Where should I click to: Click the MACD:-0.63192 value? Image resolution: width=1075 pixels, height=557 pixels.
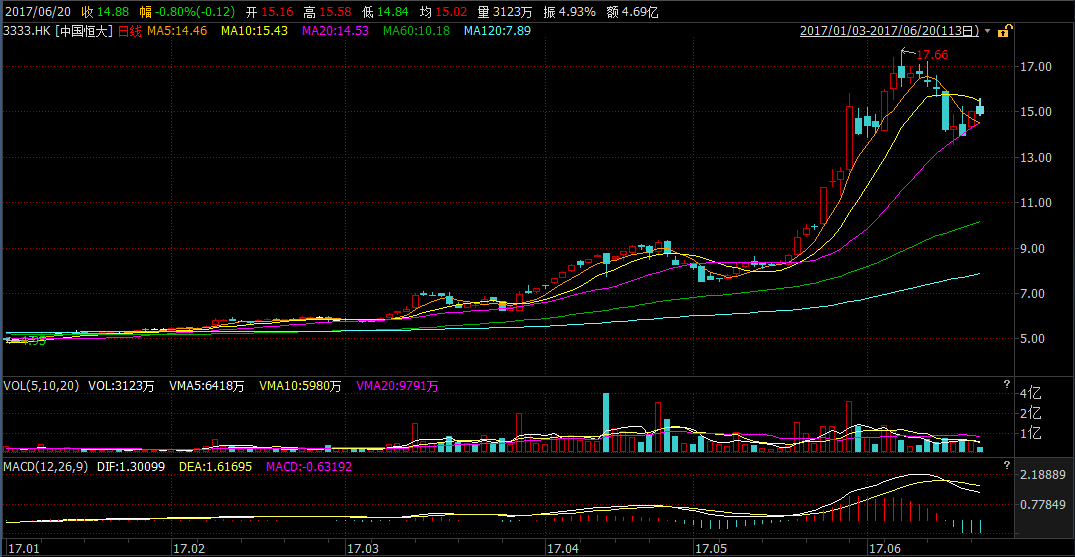pyautogui.click(x=309, y=466)
